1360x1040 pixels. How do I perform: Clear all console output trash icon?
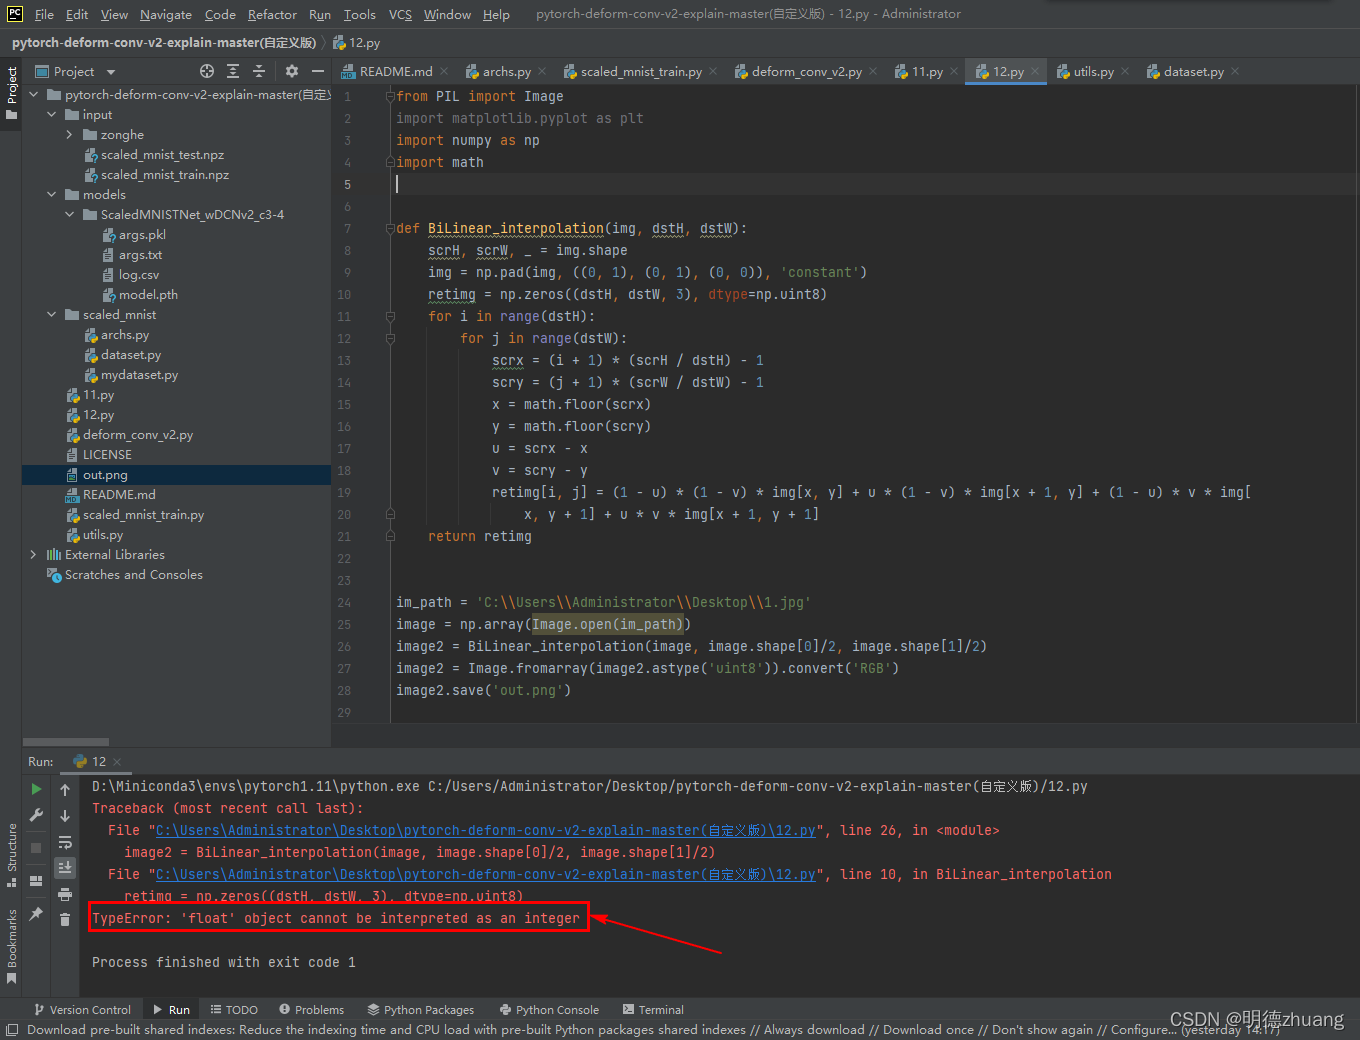pyautogui.click(x=65, y=919)
